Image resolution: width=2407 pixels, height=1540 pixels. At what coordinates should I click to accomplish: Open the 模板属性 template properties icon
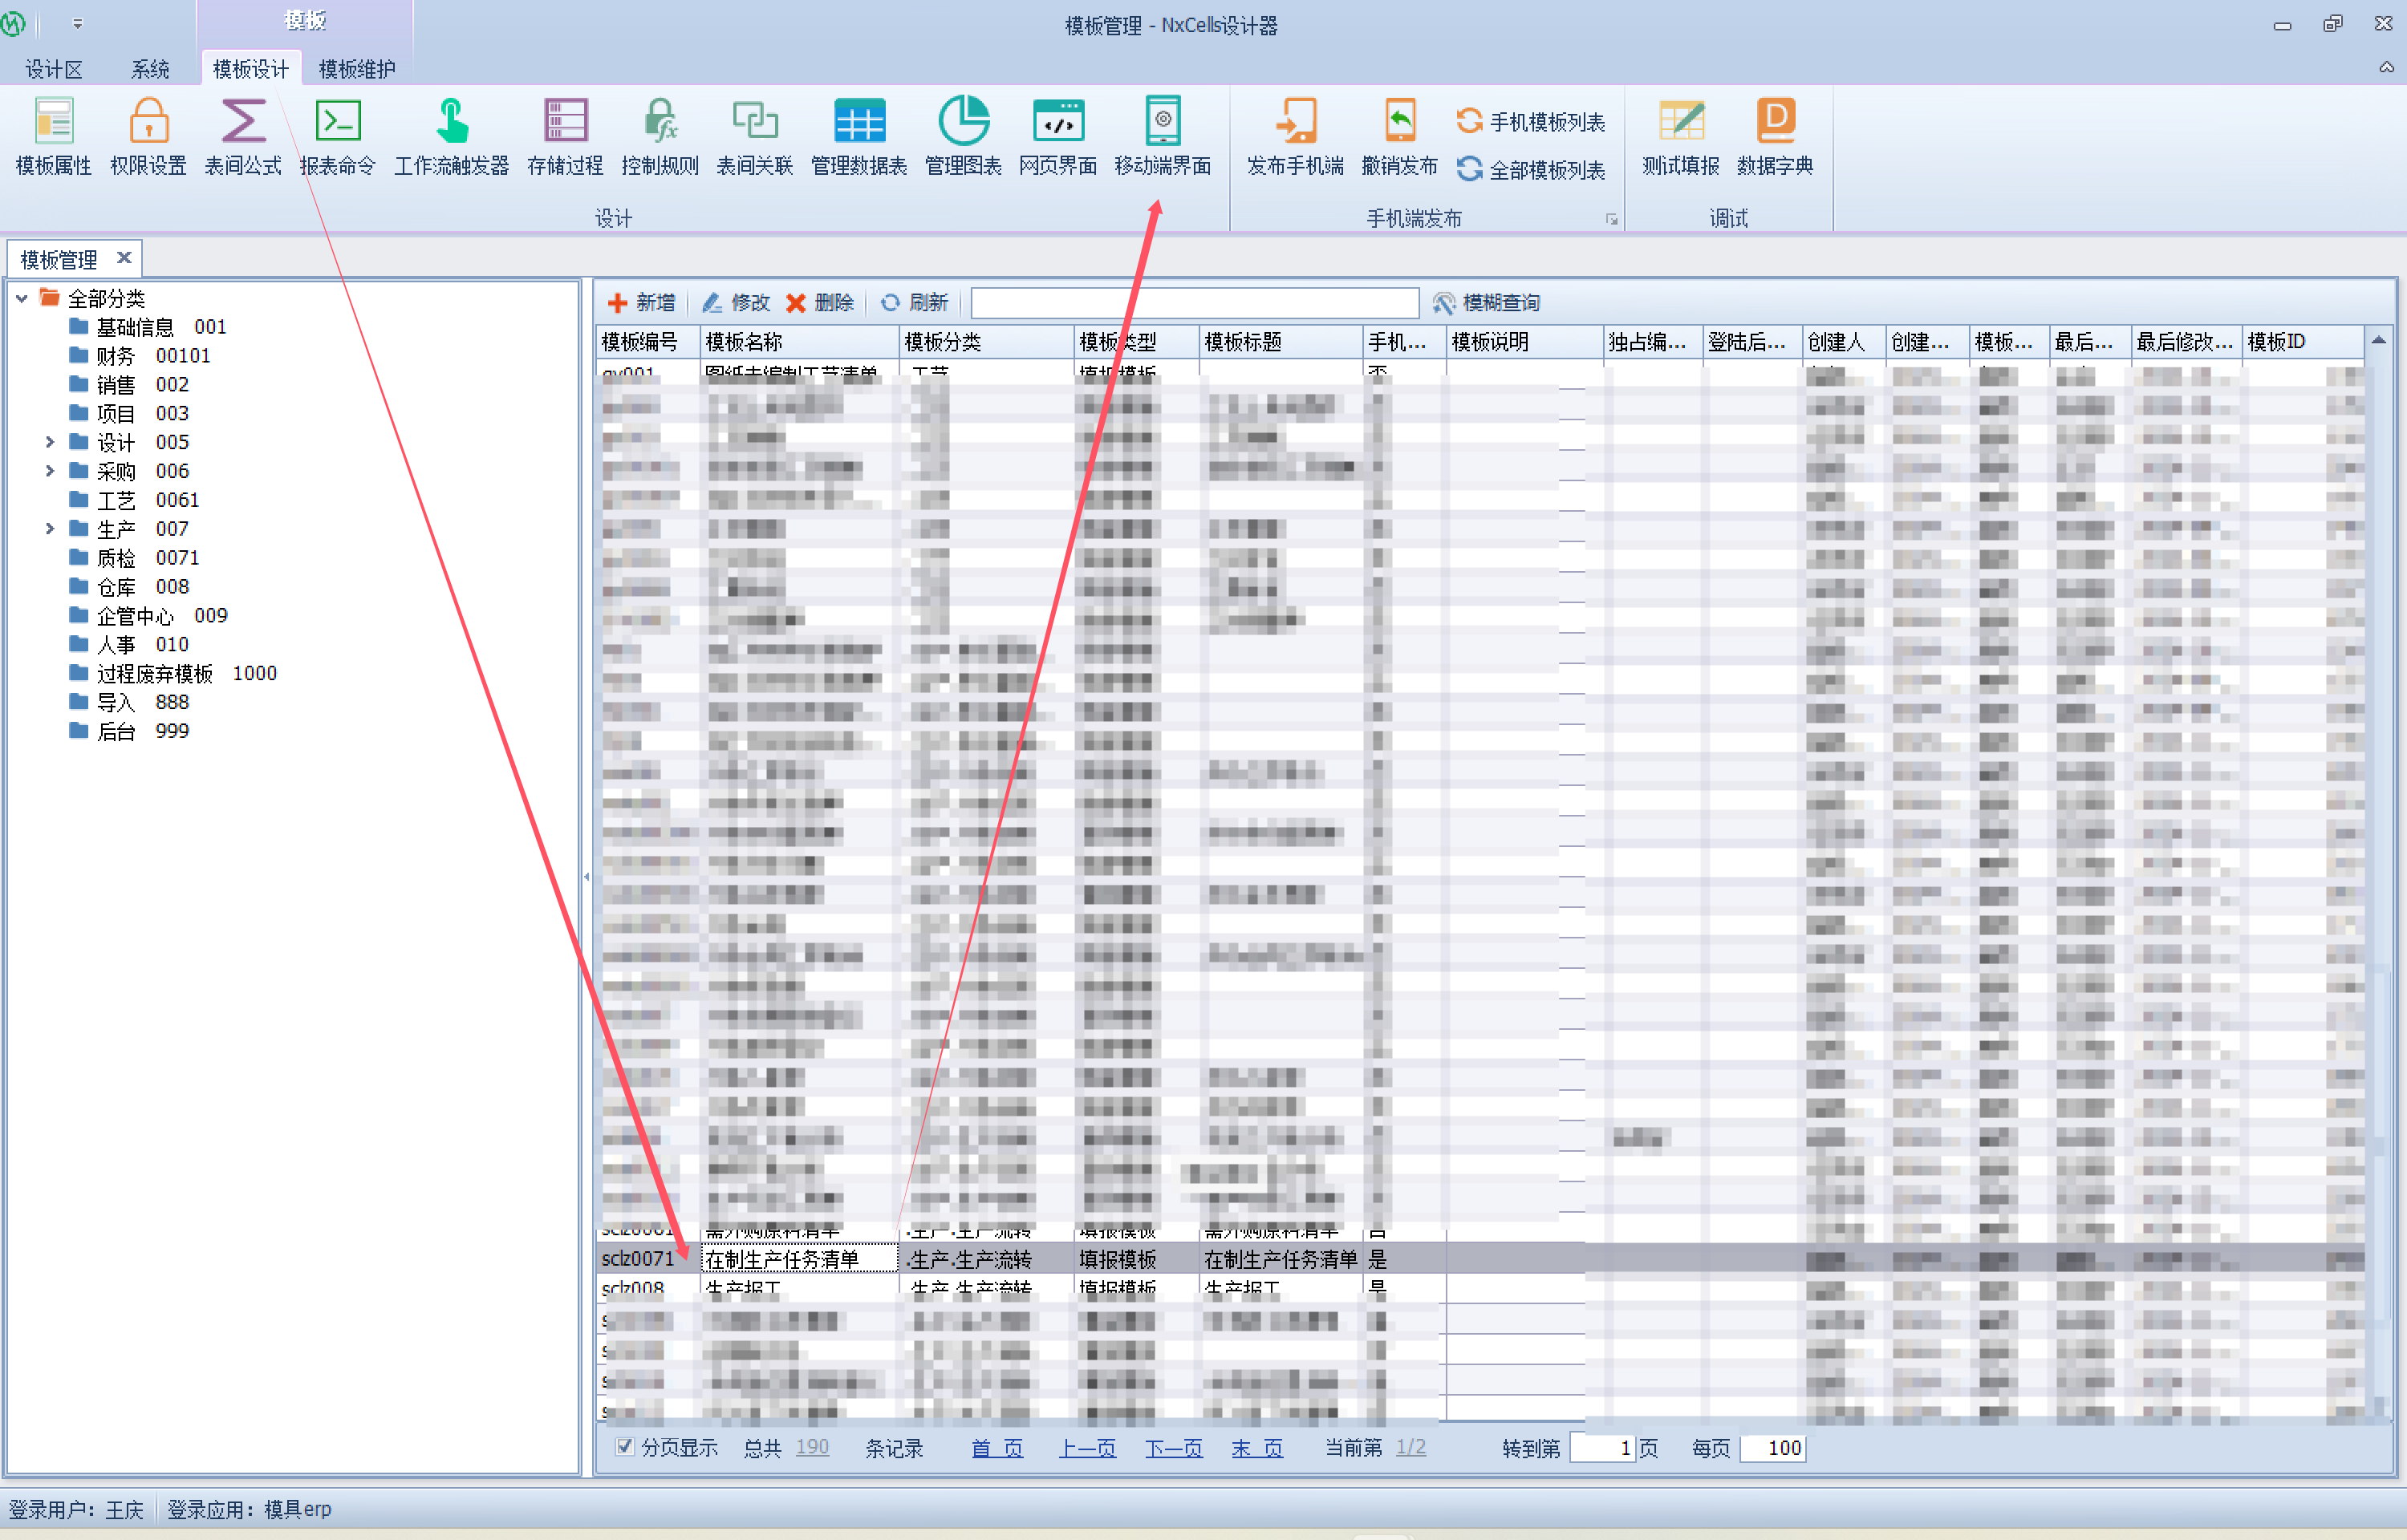point(53,123)
